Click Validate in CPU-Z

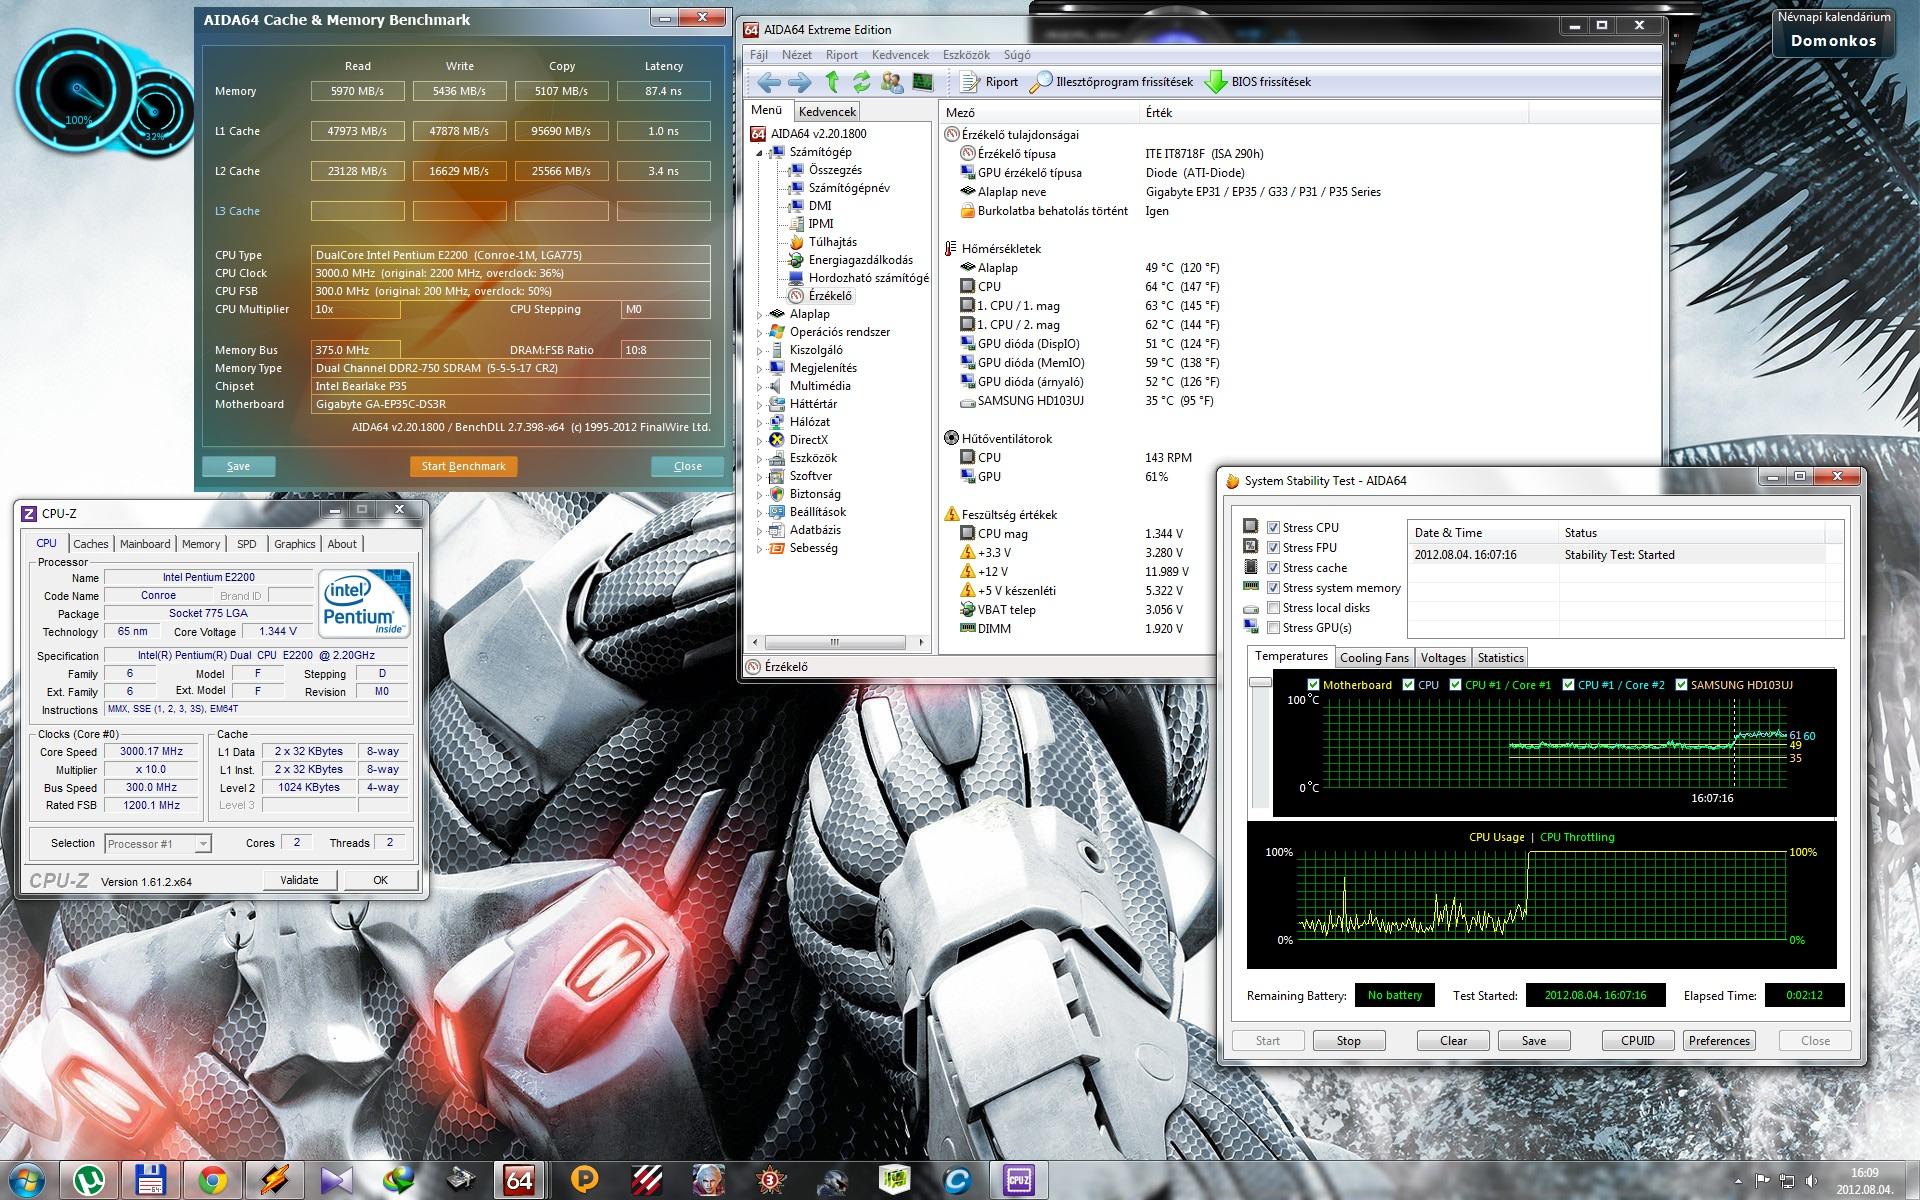point(299,880)
